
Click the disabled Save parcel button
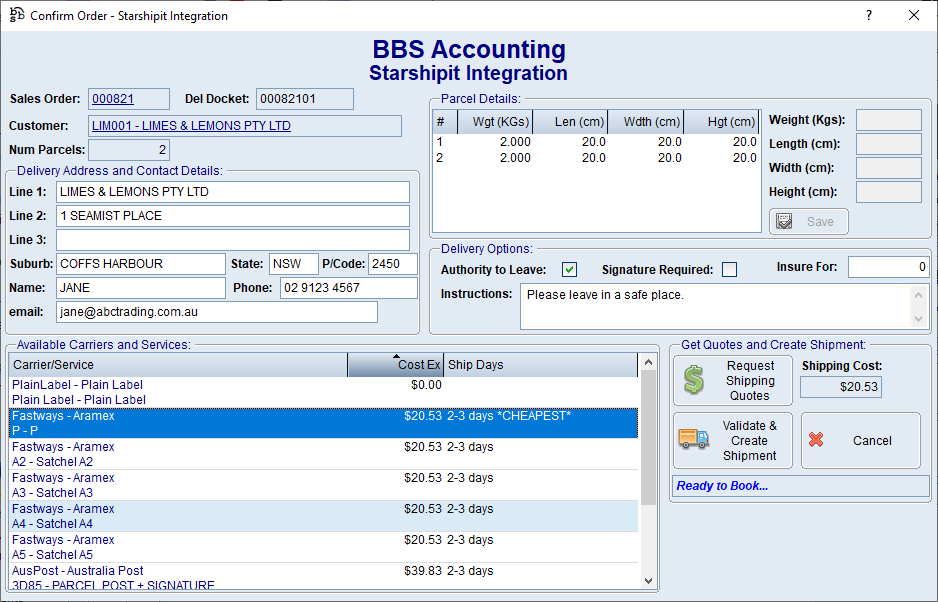pyautogui.click(x=808, y=221)
